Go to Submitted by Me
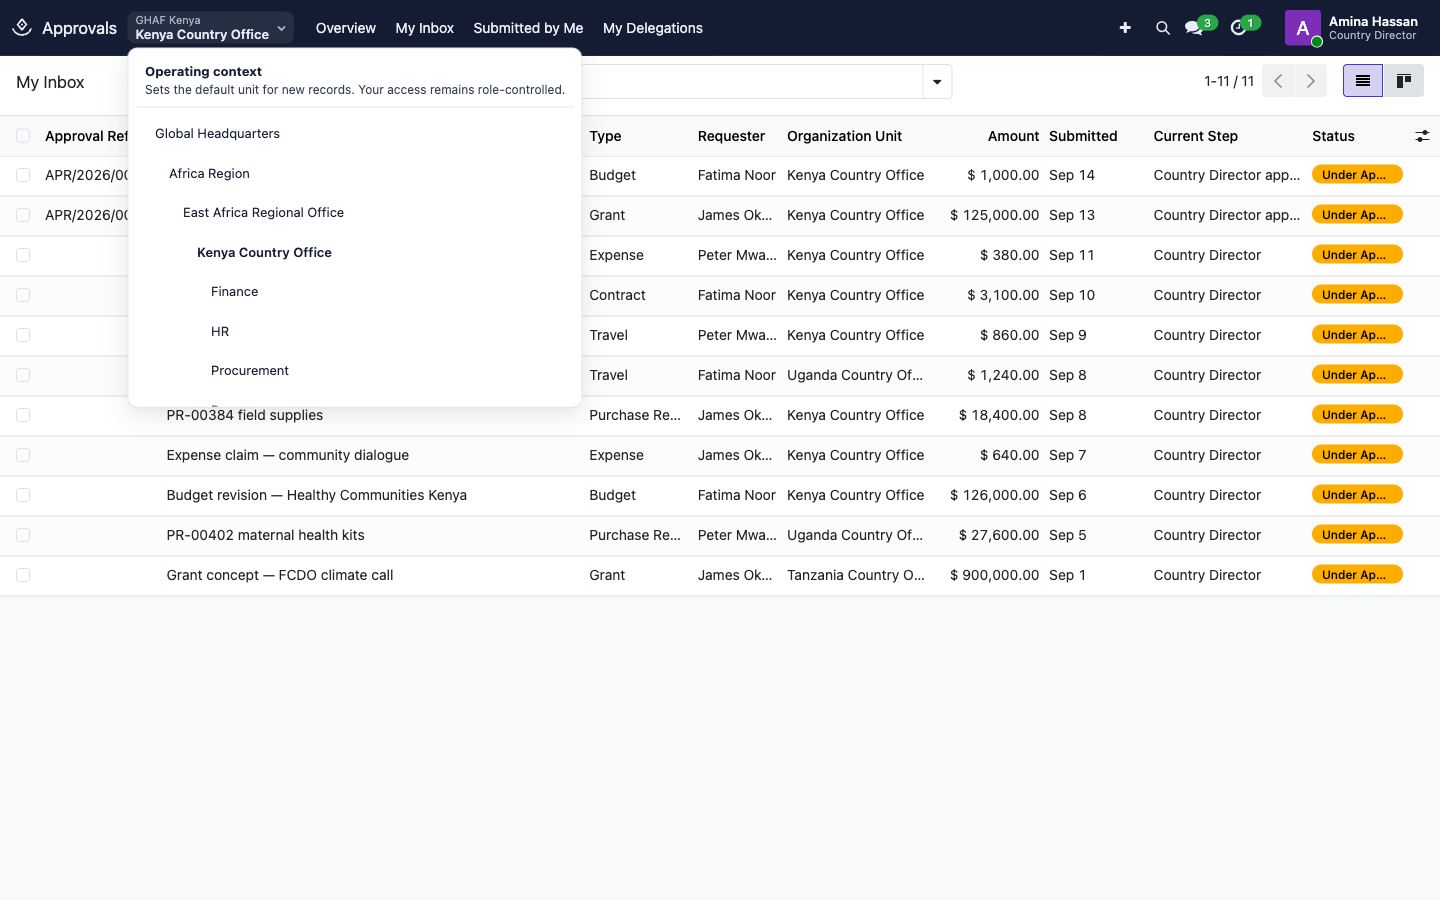This screenshot has width=1440, height=900. (528, 28)
